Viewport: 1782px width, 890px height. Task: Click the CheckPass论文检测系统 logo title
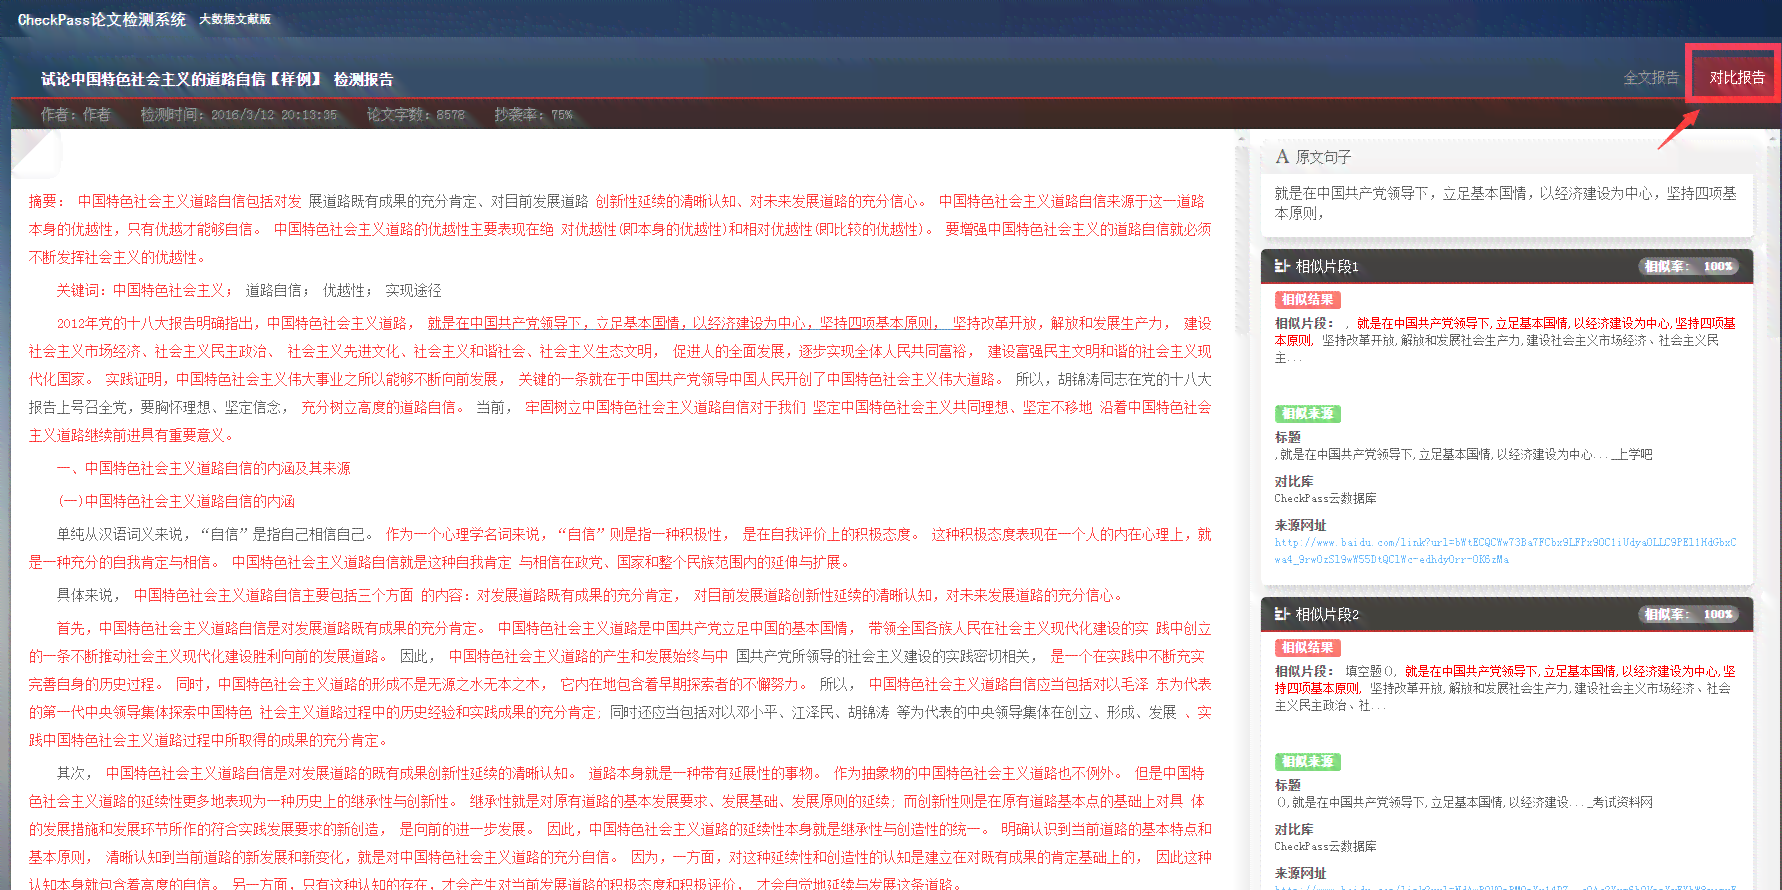point(101,19)
